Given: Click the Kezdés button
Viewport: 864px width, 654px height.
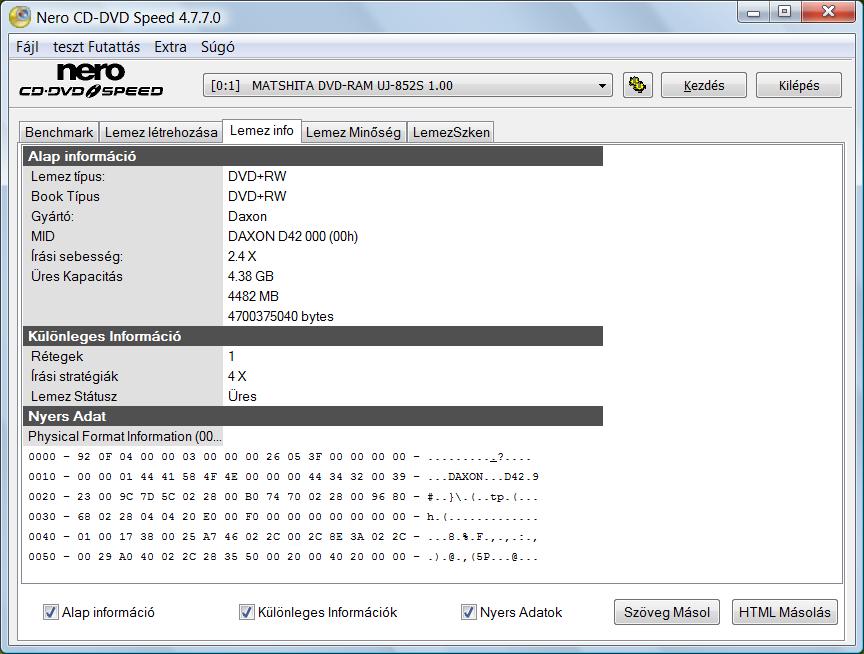Looking at the screenshot, I should (x=704, y=85).
